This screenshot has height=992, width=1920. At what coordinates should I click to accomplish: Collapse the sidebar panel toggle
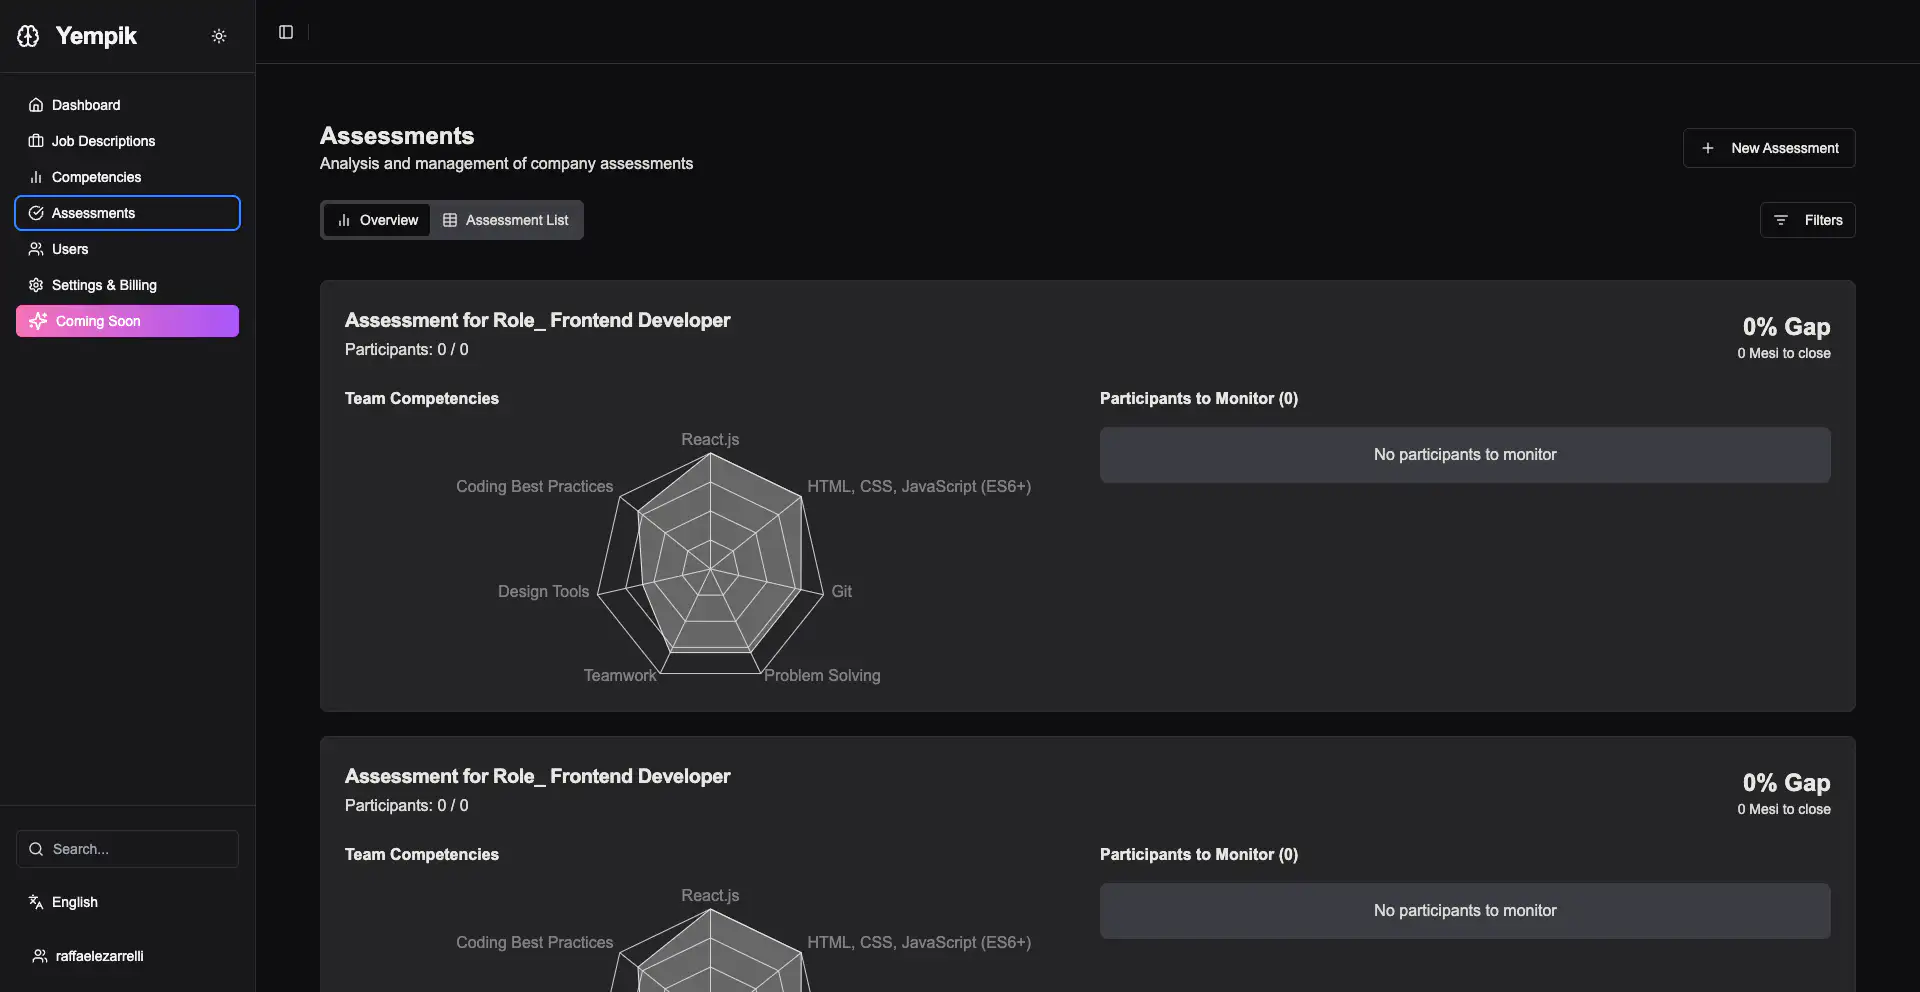coord(286,32)
